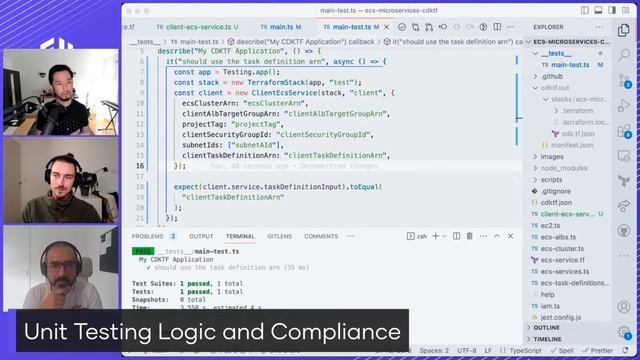Open editor More Actions ellipsis
Viewport: 640px width, 360px height.
(x=511, y=27)
